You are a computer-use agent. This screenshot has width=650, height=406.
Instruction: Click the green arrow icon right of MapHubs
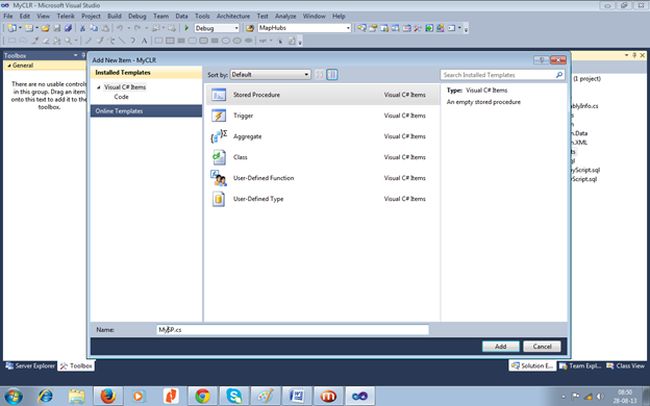pos(429,28)
